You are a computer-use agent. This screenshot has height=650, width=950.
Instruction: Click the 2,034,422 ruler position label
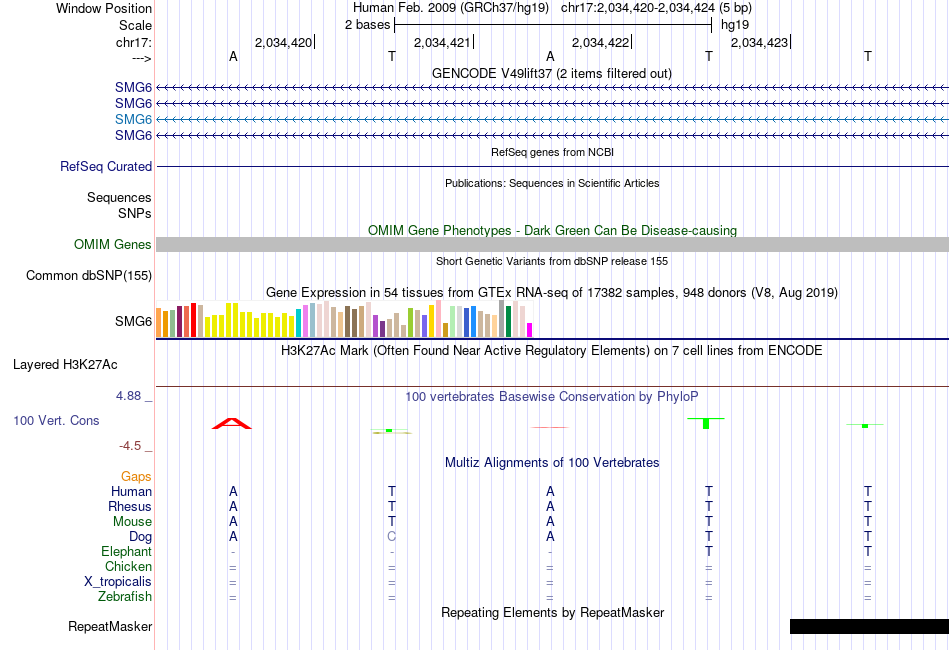pyautogui.click(x=600, y=42)
